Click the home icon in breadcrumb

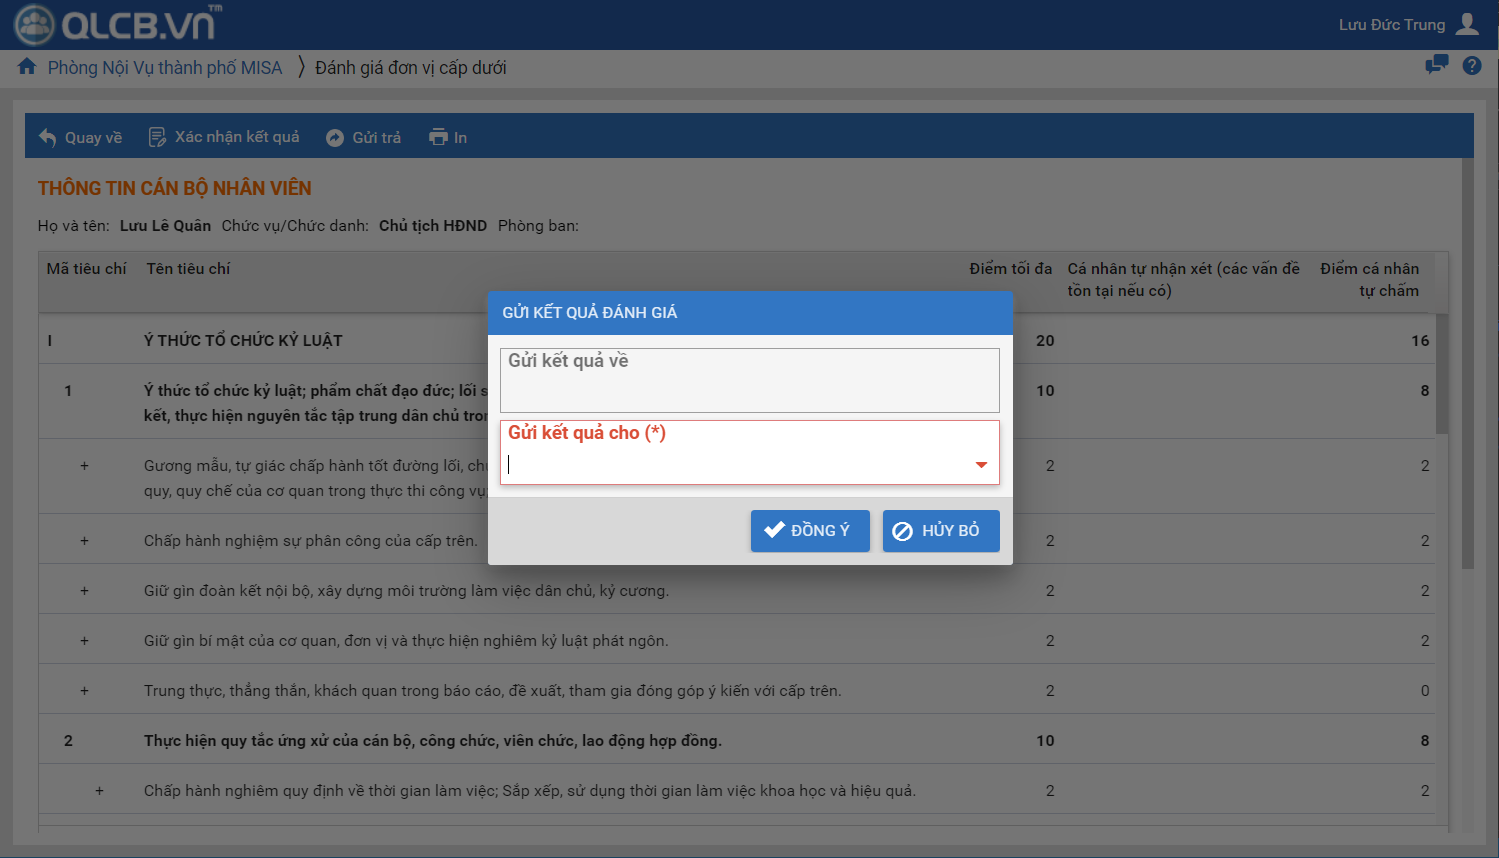tap(27, 67)
